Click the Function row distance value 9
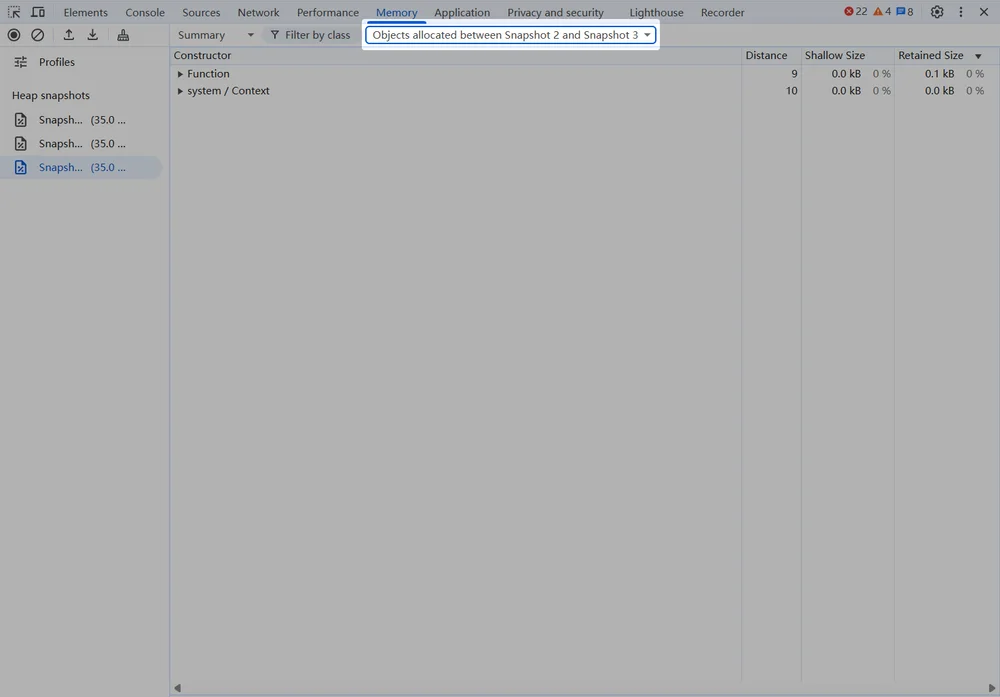The height and width of the screenshot is (697, 1000). click(794, 74)
